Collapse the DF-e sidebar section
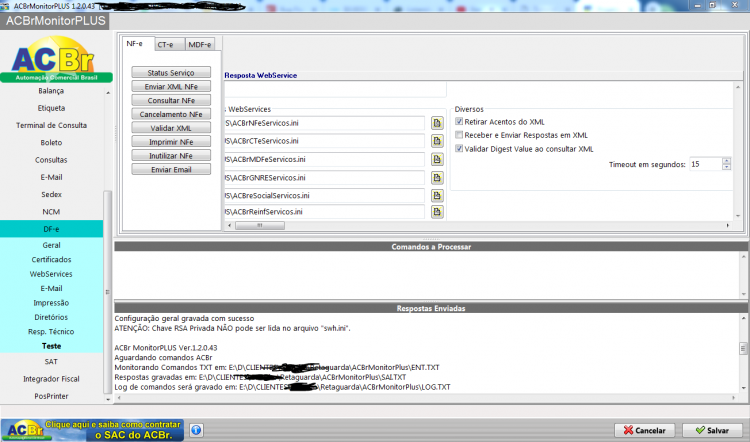Screen dimensions: 750x442 pyautogui.click(x=51, y=229)
